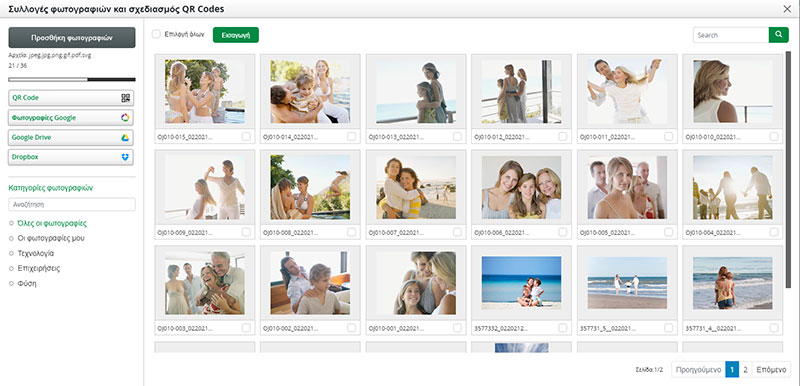Image resolution: width=800 pixels, height=386 pixels.
Task: Click the green Εισαγωγή button
Action: coord(236,35)
